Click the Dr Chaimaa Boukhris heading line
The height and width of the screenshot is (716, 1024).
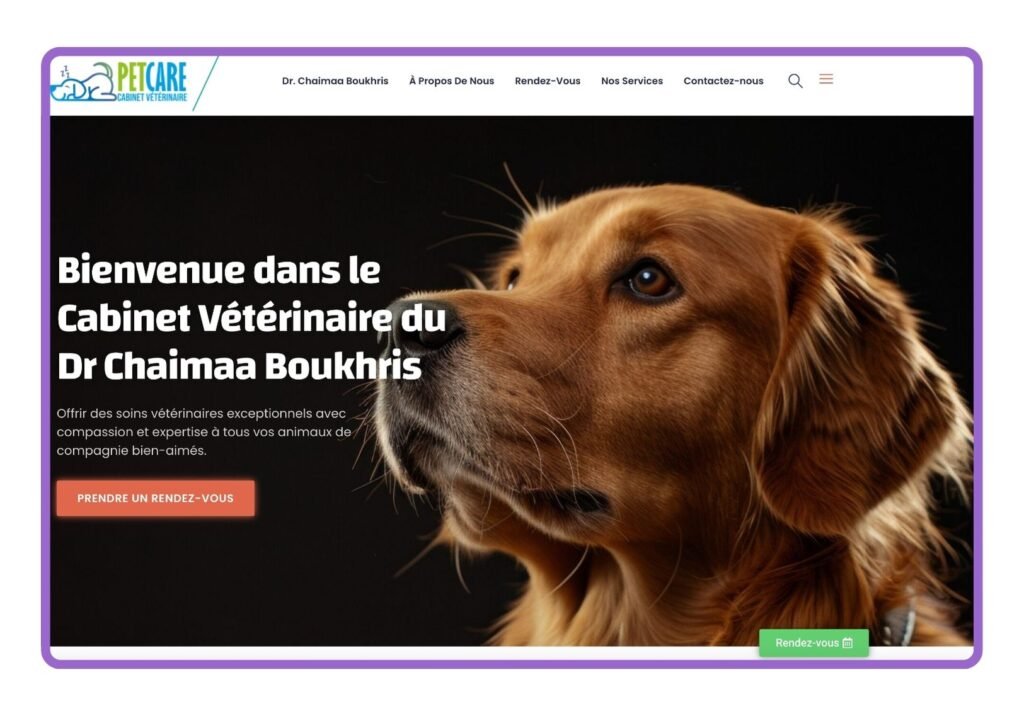pyautogui.click(x=239, y=366)
